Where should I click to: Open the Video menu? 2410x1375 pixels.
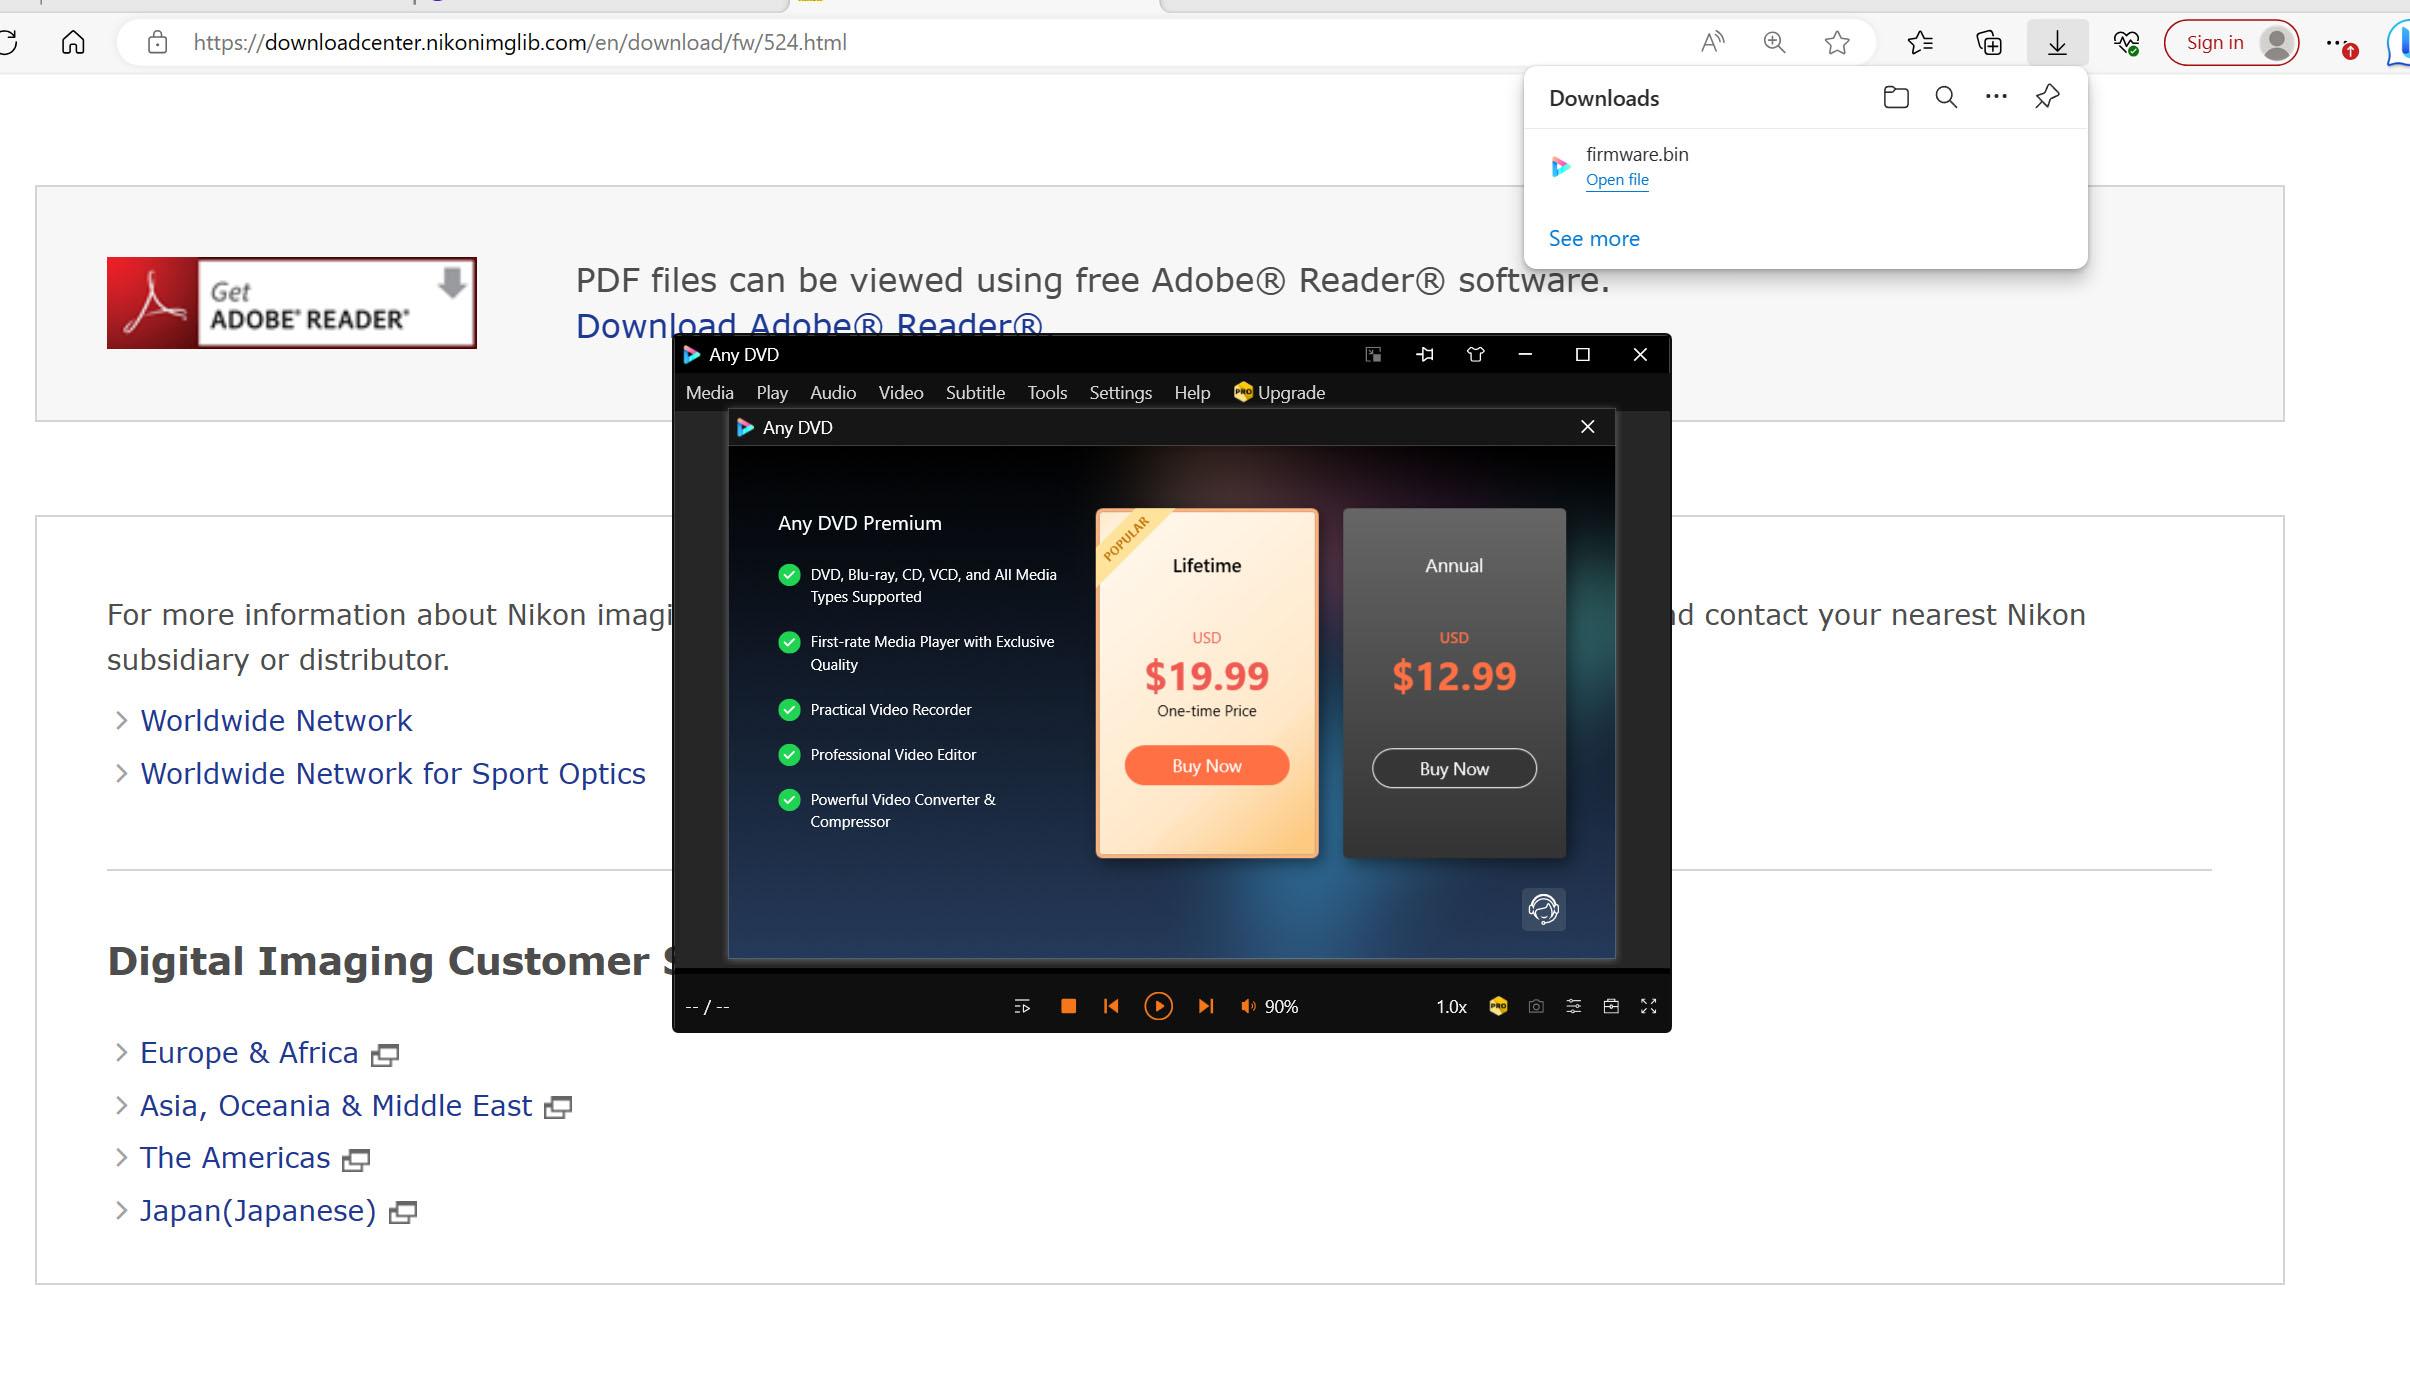(901, 393)
